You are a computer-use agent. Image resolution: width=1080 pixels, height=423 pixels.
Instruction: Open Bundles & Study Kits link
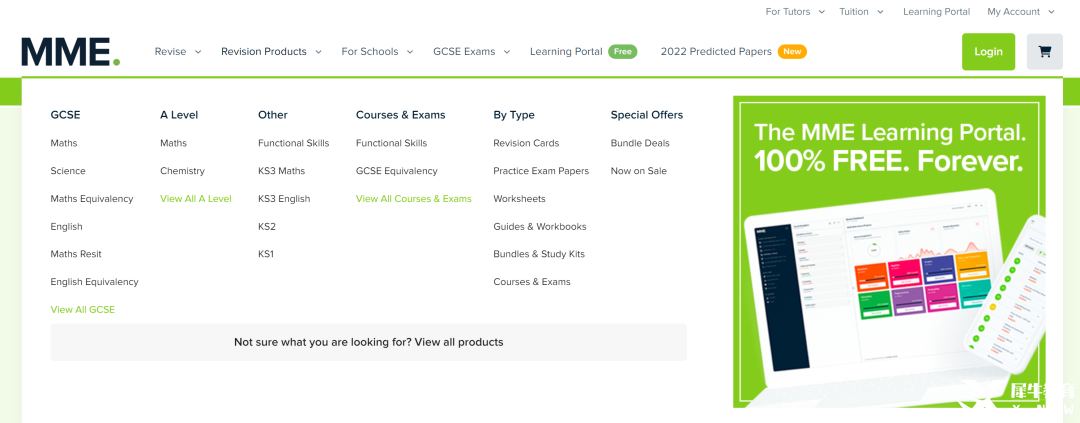pos(539,254)
